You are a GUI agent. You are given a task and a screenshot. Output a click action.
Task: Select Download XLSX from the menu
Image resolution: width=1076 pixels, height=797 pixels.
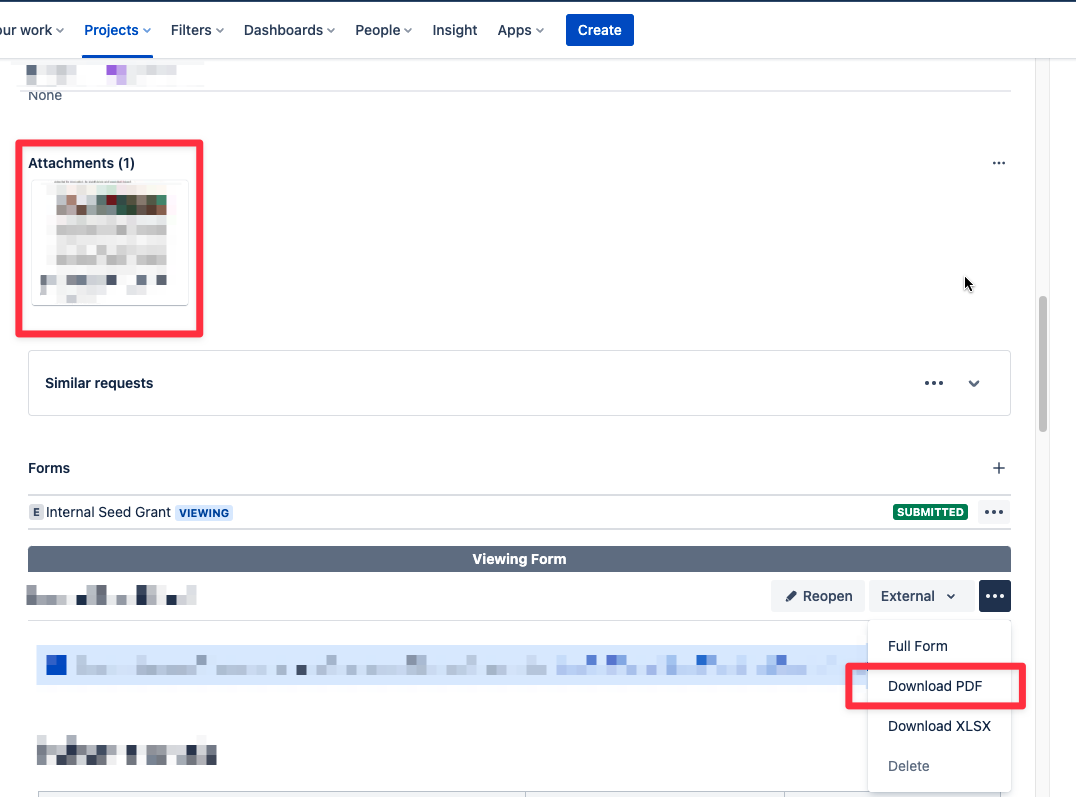point(938,726)
